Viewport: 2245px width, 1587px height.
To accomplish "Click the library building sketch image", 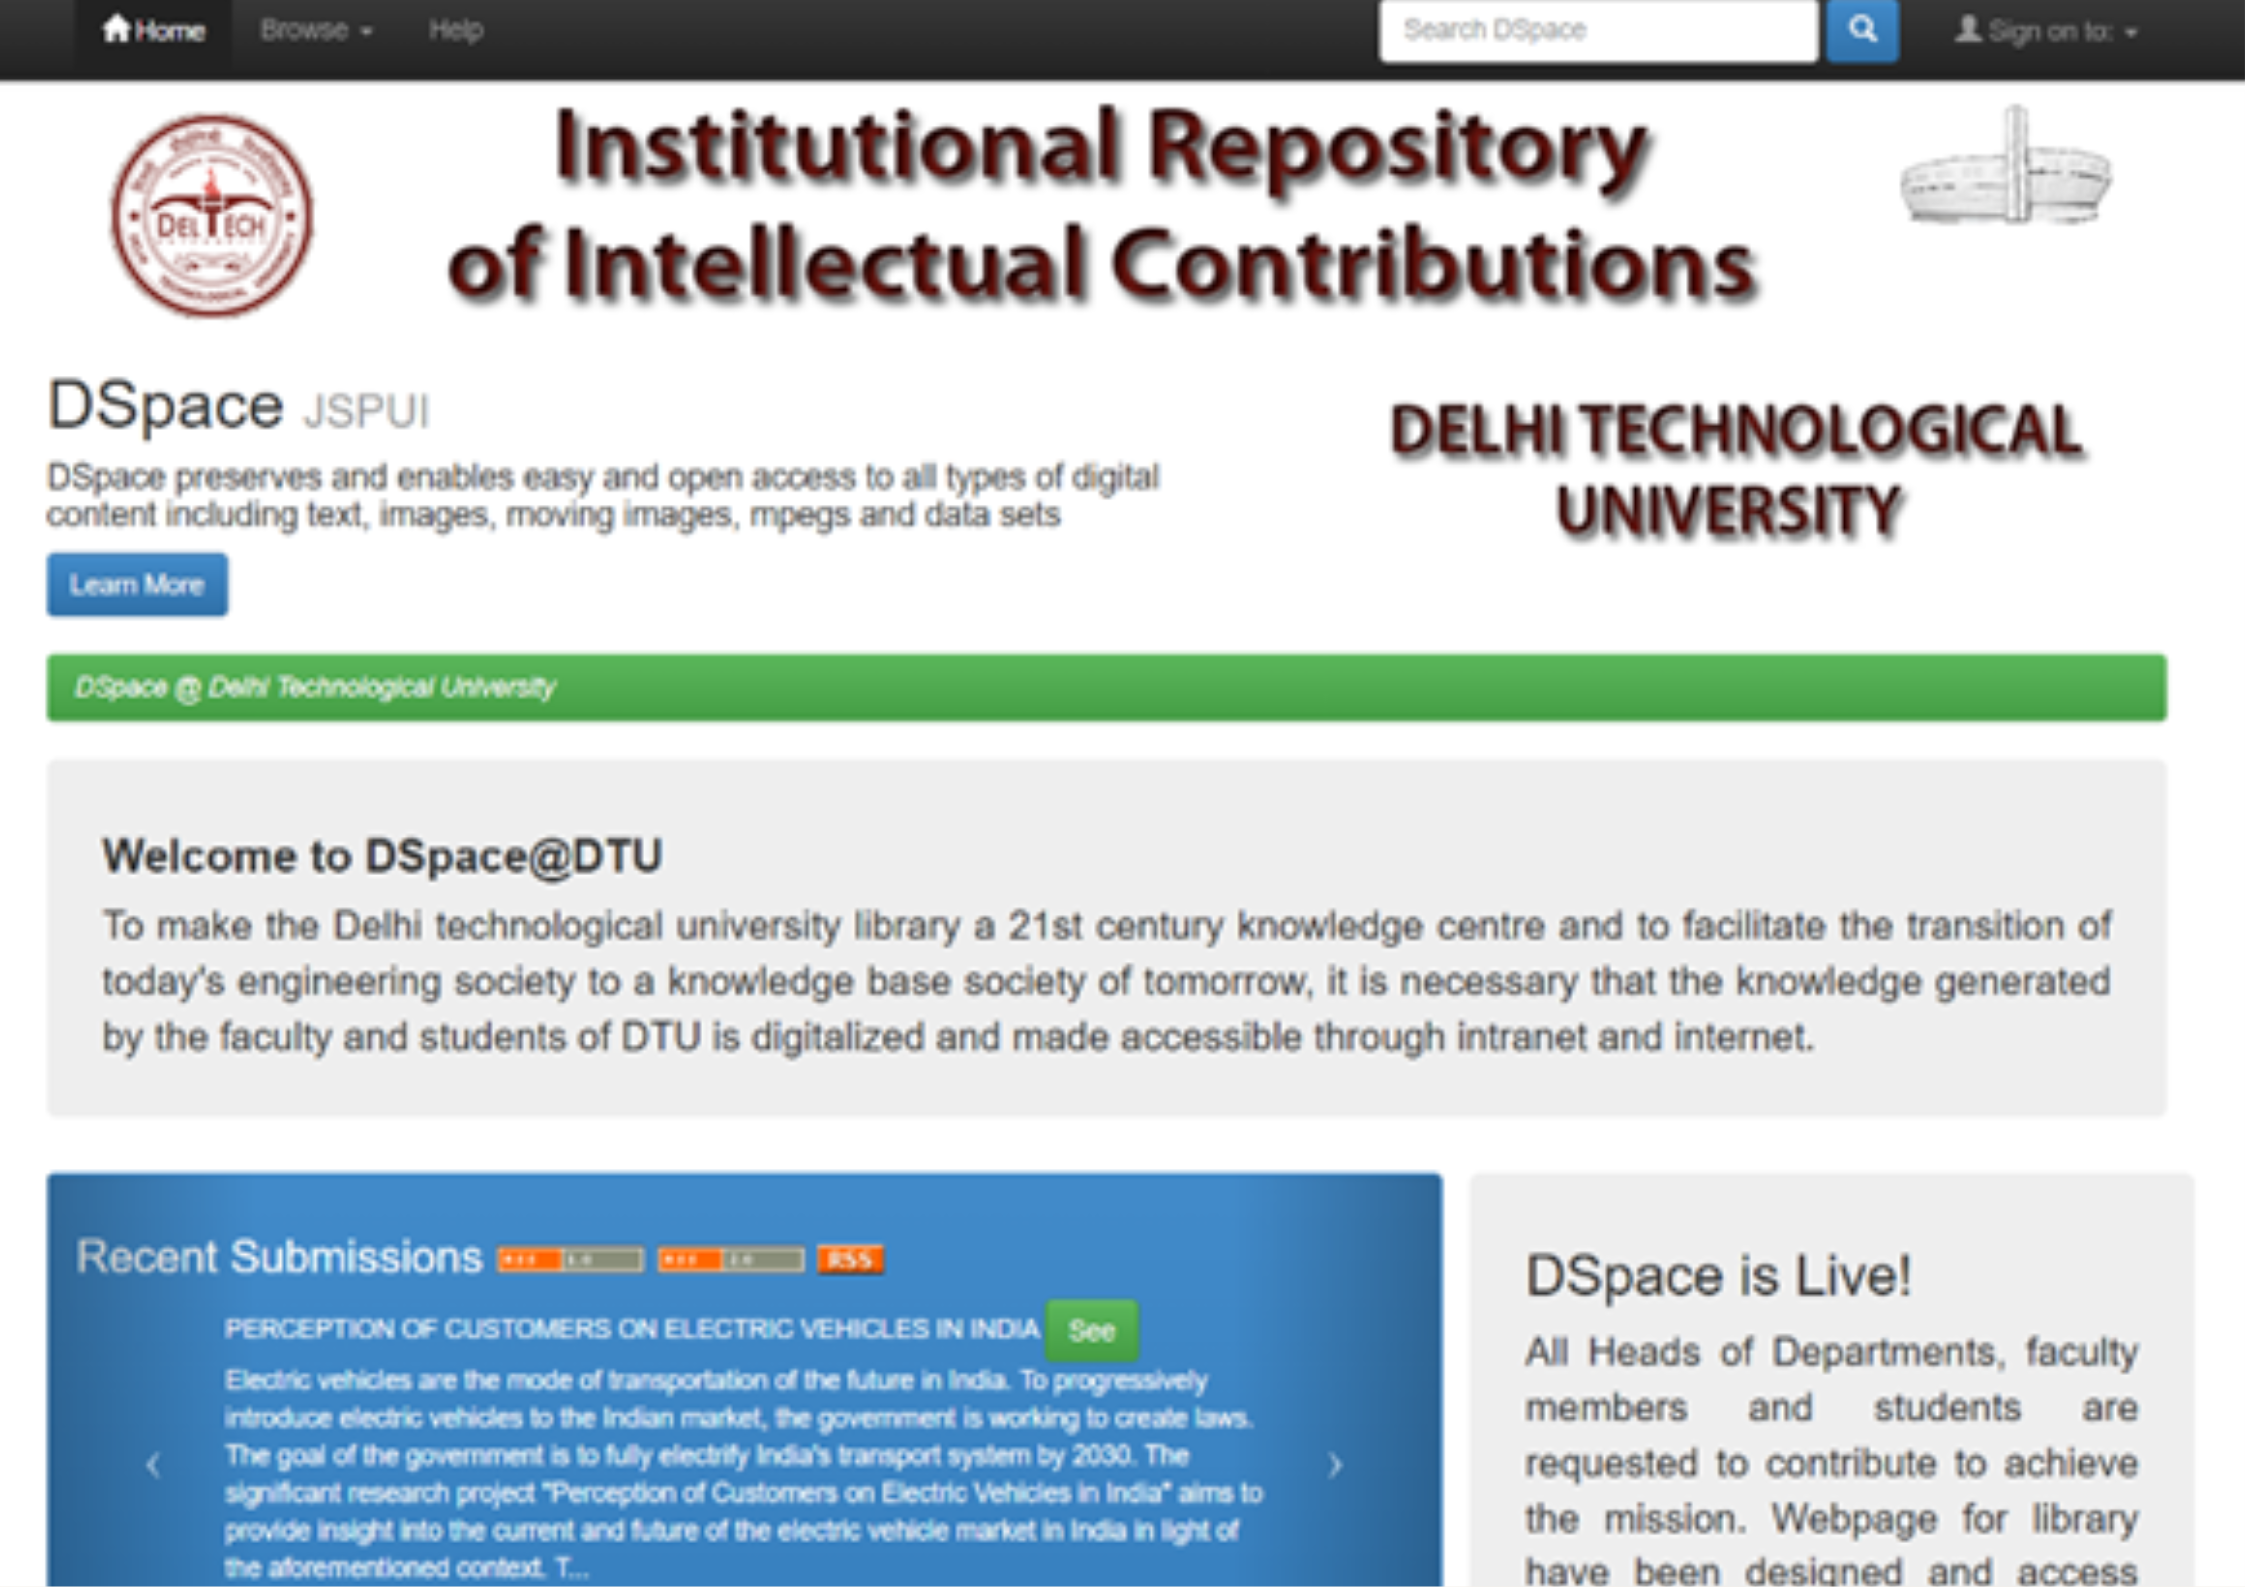I will pyautogui.click(x=2007, y=166).
